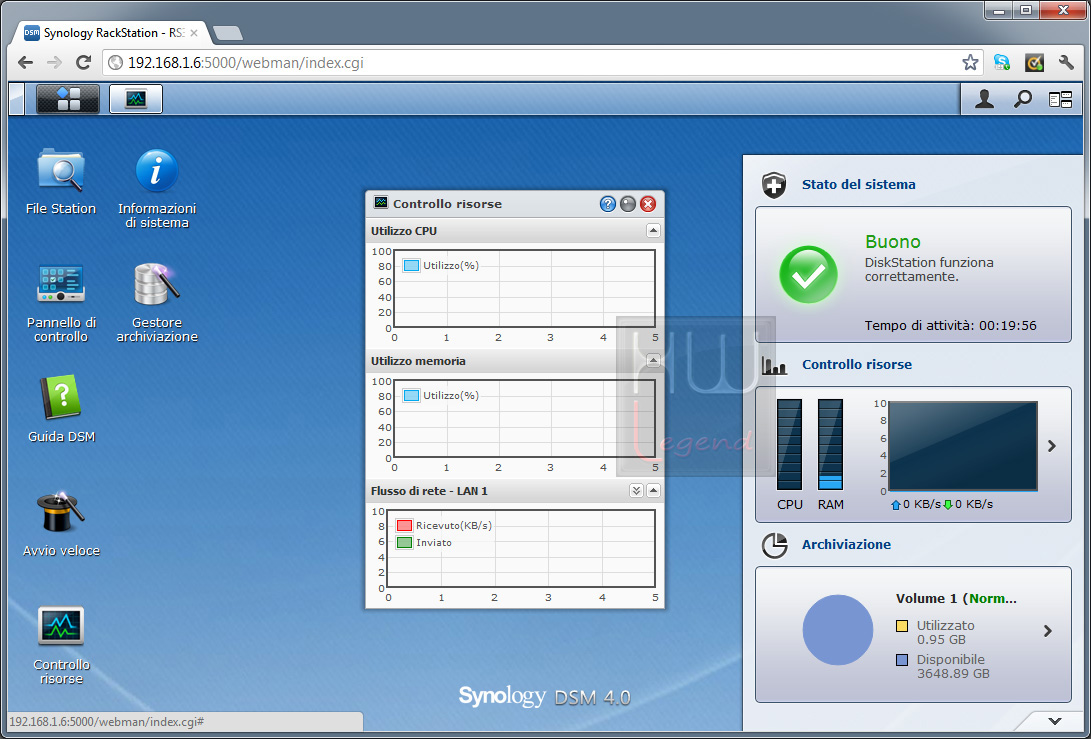Open the DSM search icon
The width and height of the screenshot is (1091, 739).
click(1022, 99)
